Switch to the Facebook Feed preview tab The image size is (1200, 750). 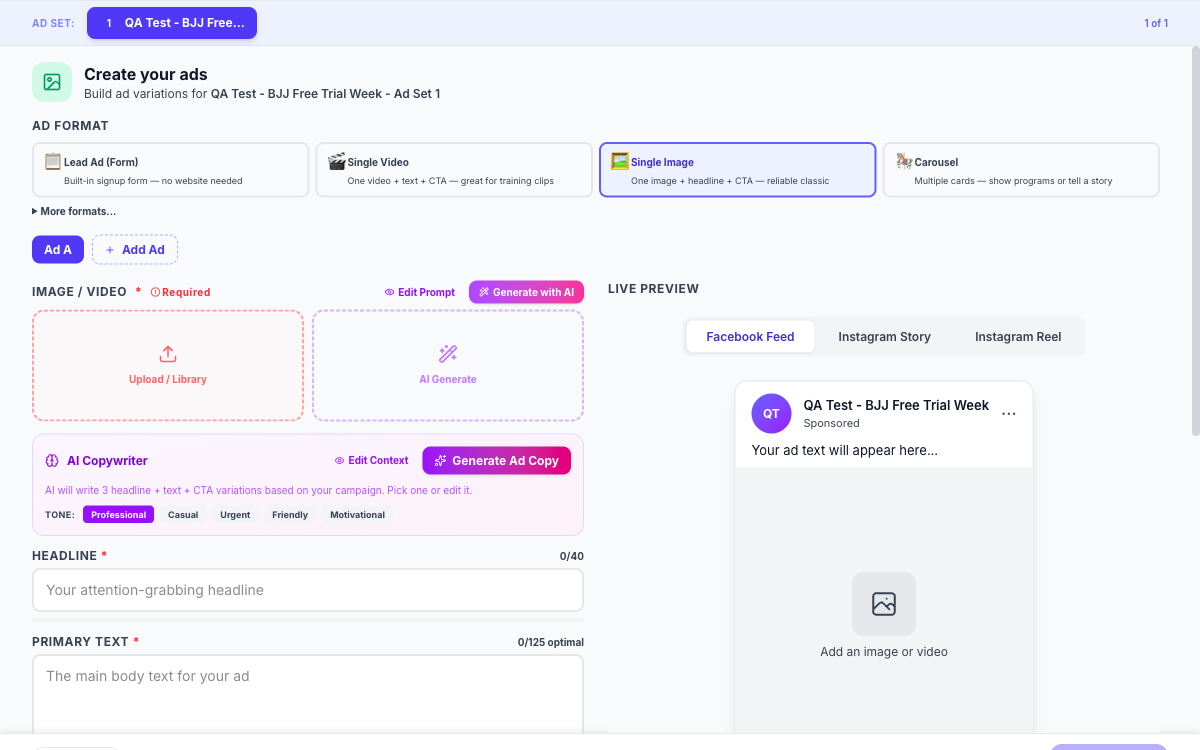coord(750,337)
